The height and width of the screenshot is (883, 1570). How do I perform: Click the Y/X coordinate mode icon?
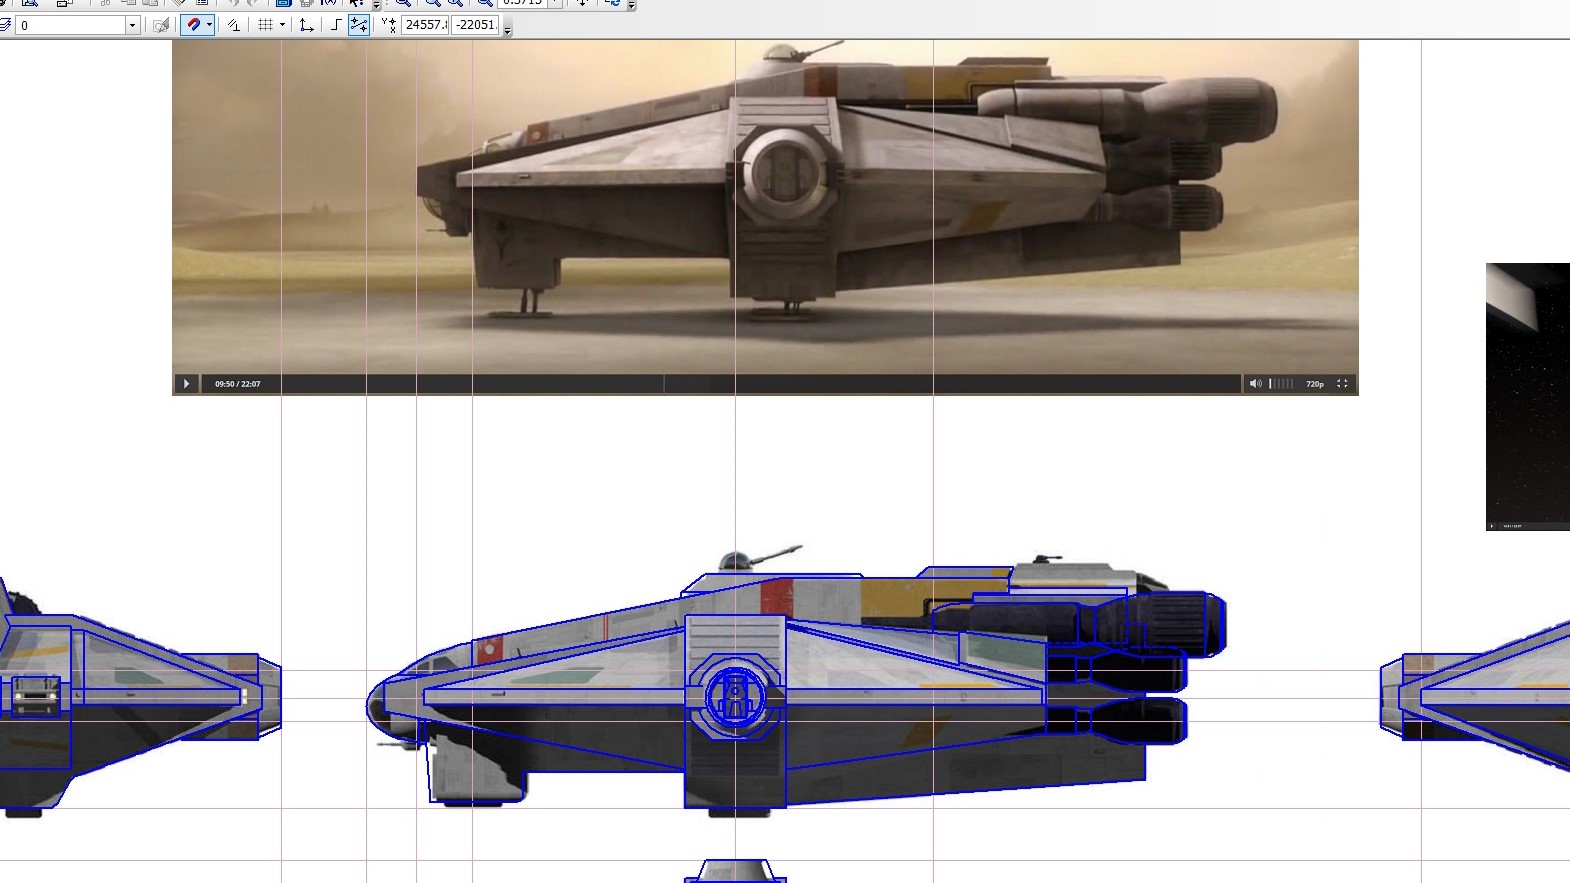pos(388,25)
